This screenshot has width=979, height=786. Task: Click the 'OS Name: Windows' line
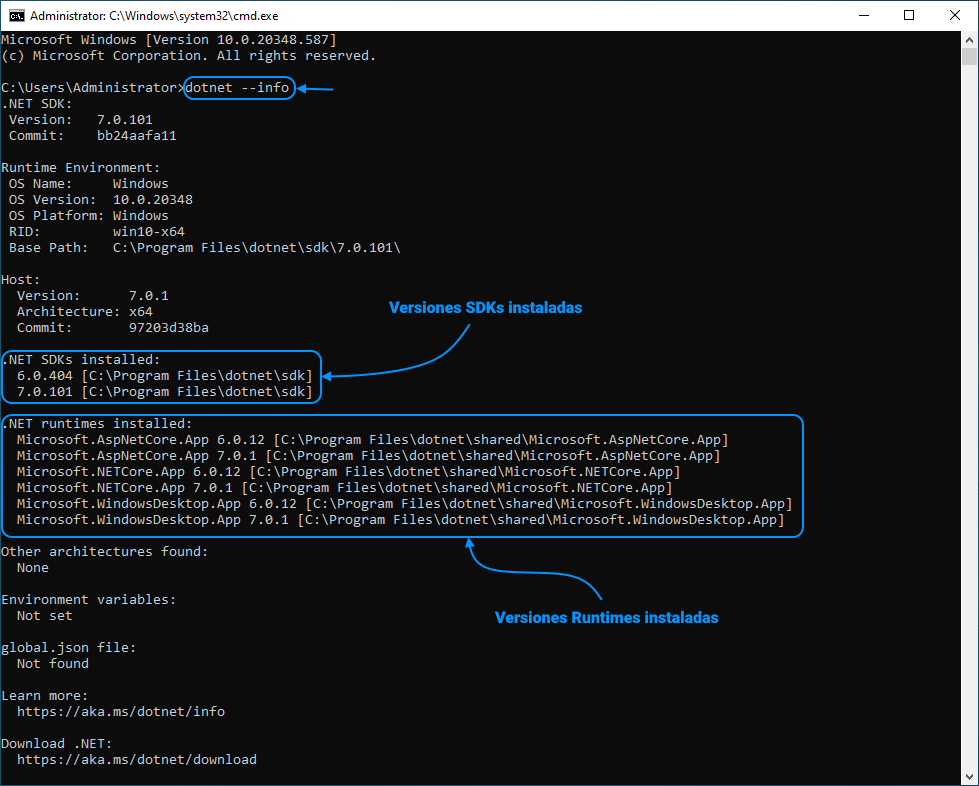click(x=89, y=184)
